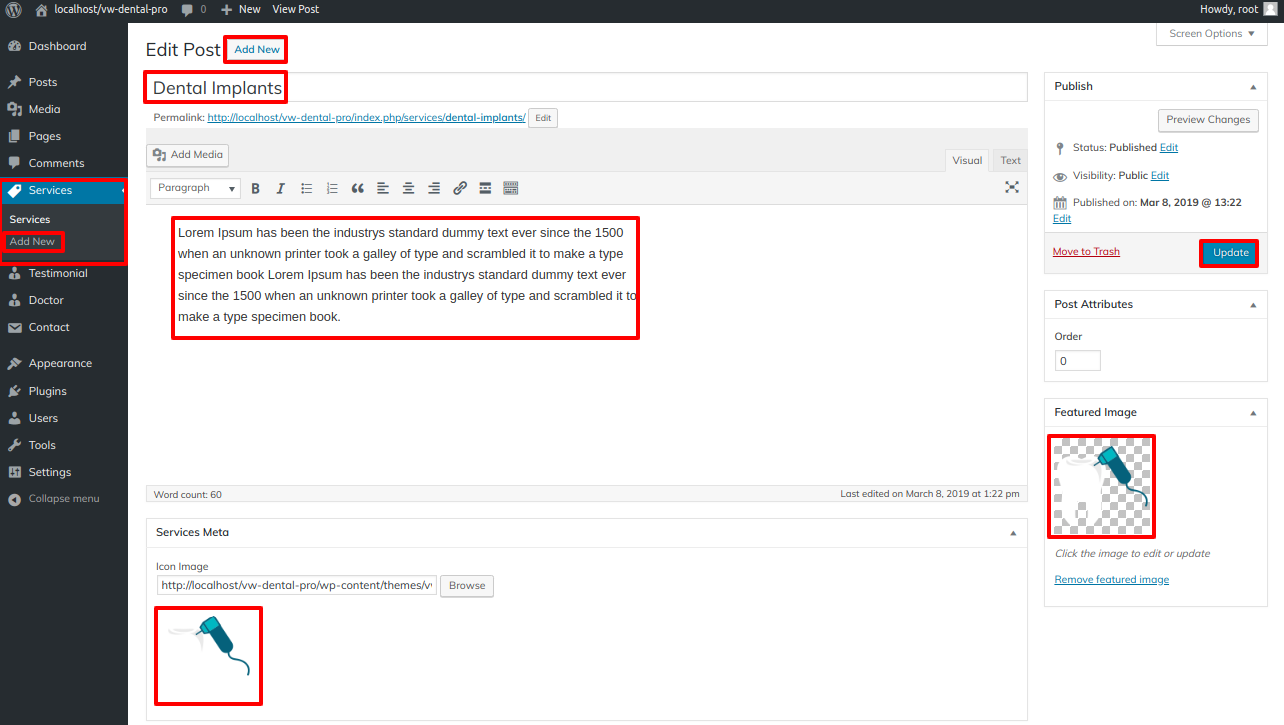Align text to the right

click(x=434, y=188)
